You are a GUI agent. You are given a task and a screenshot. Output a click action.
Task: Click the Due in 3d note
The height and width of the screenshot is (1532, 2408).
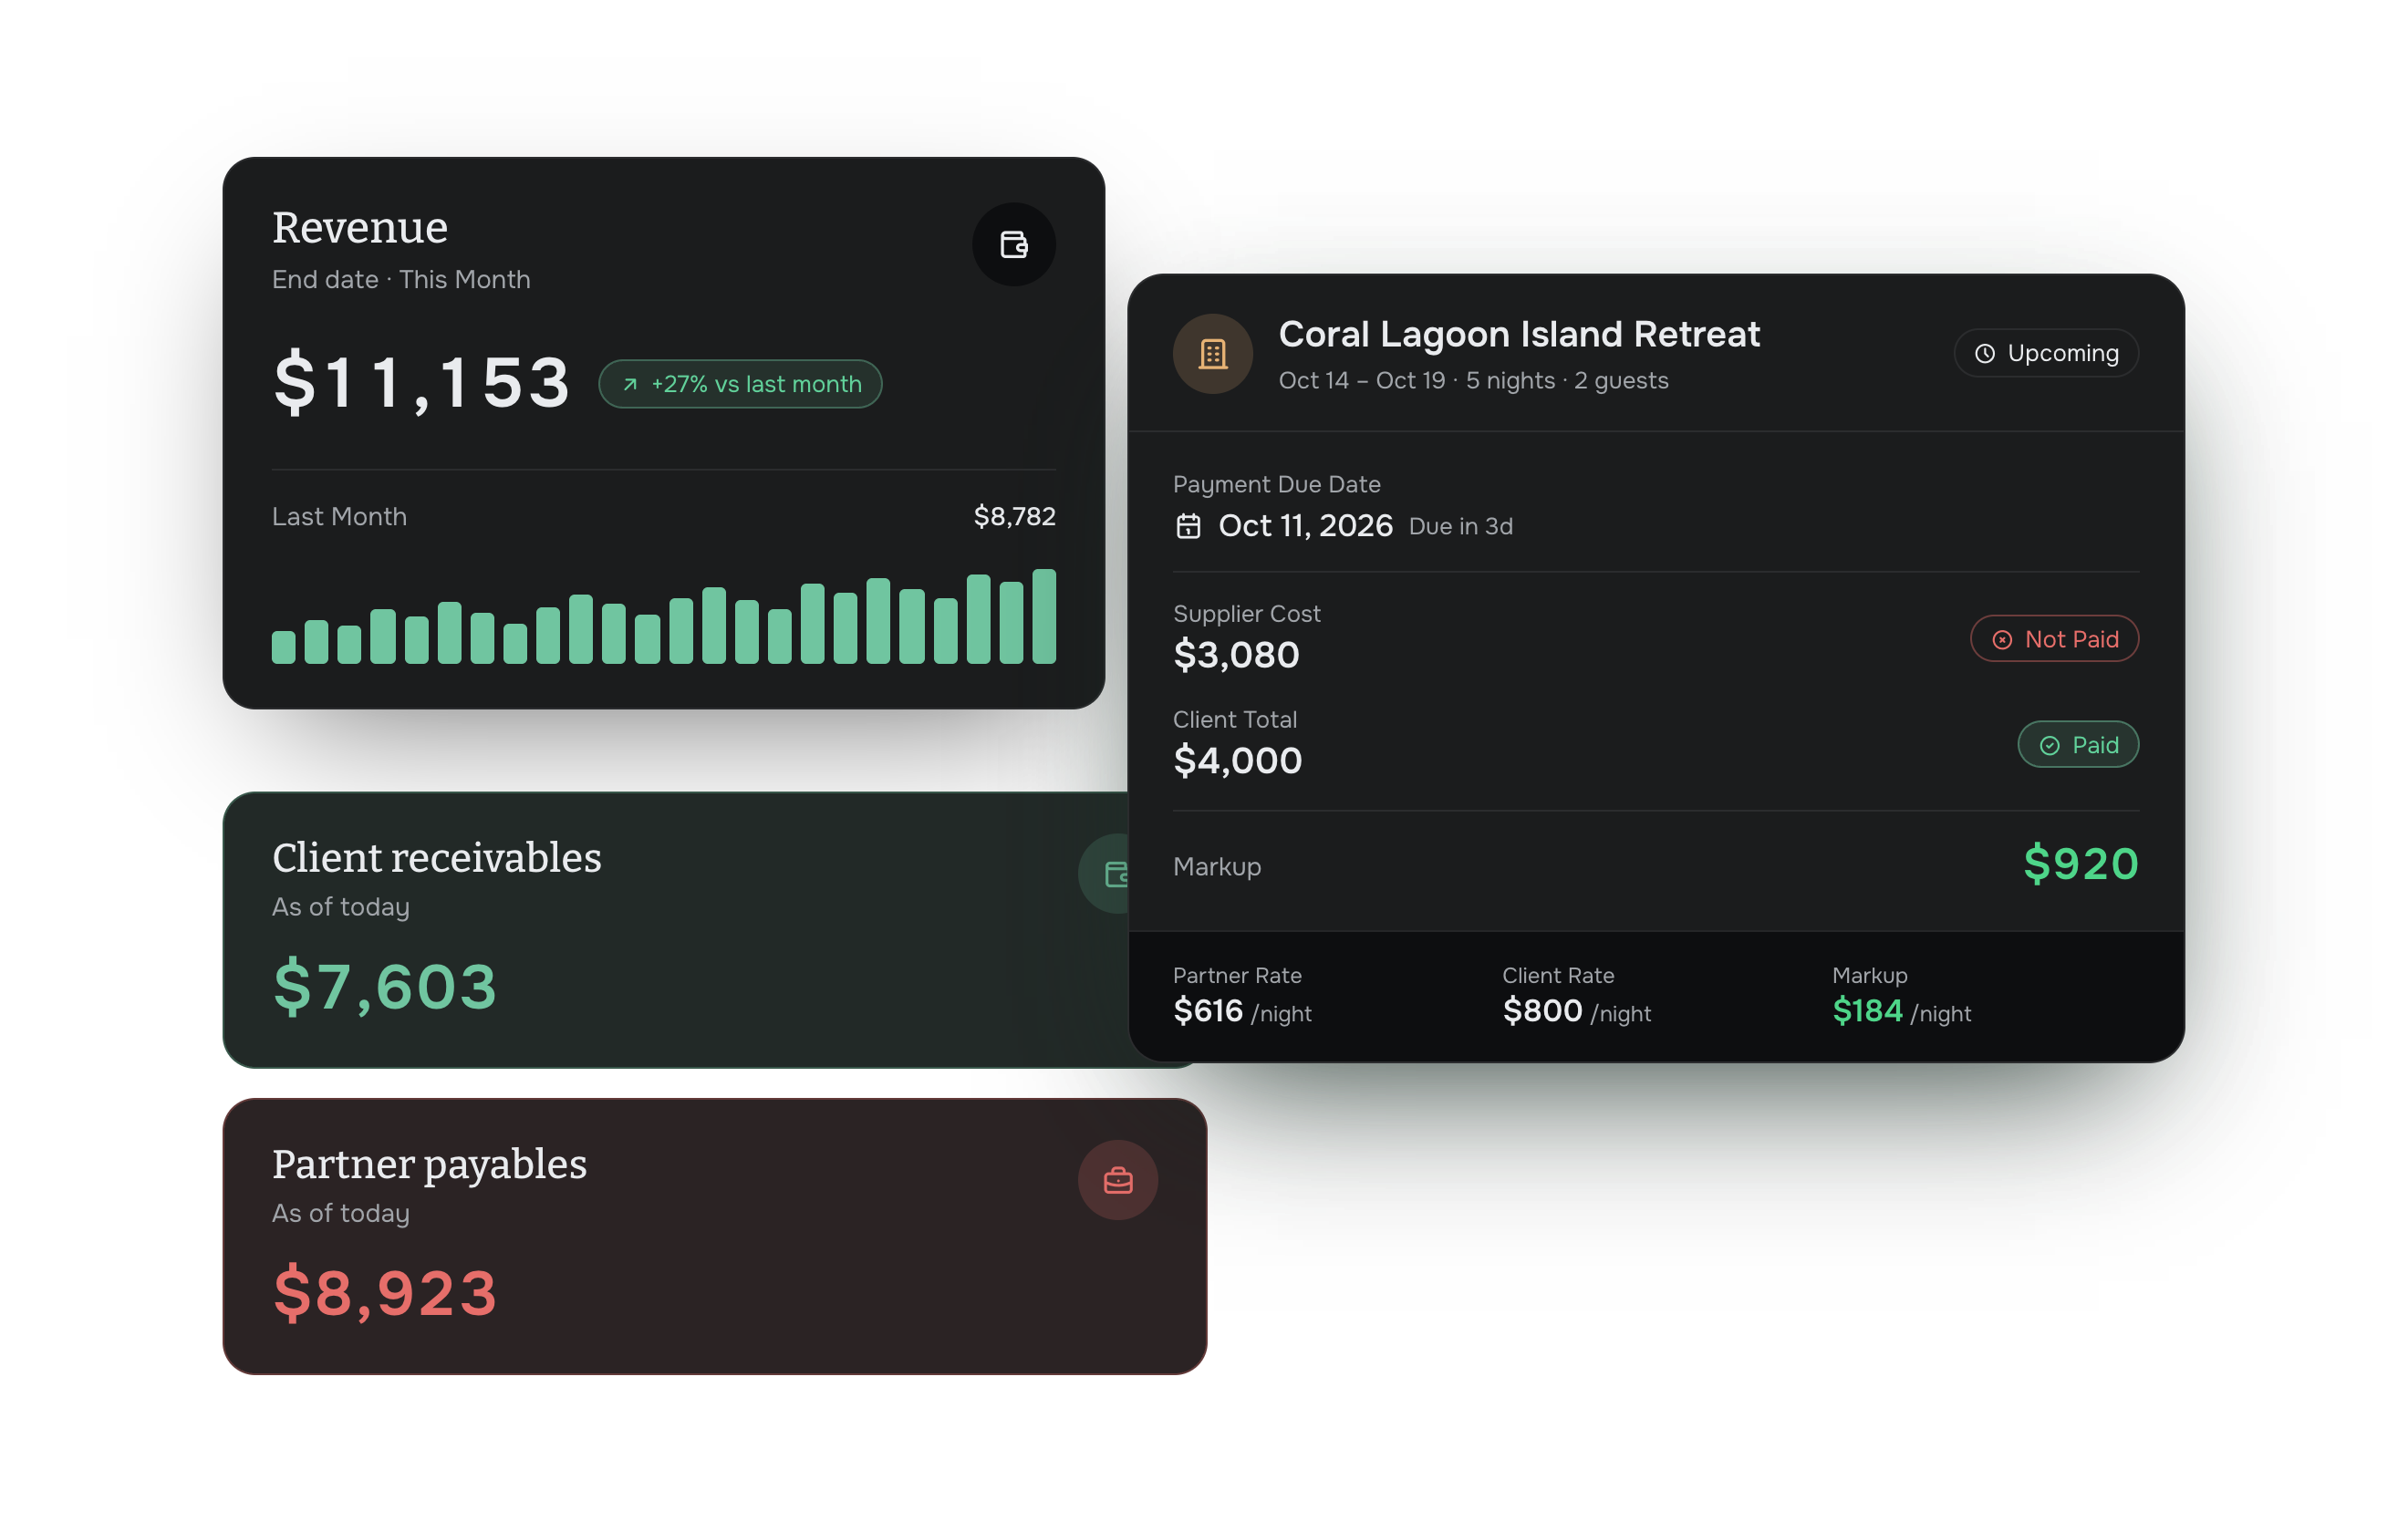pos(1460,527)
